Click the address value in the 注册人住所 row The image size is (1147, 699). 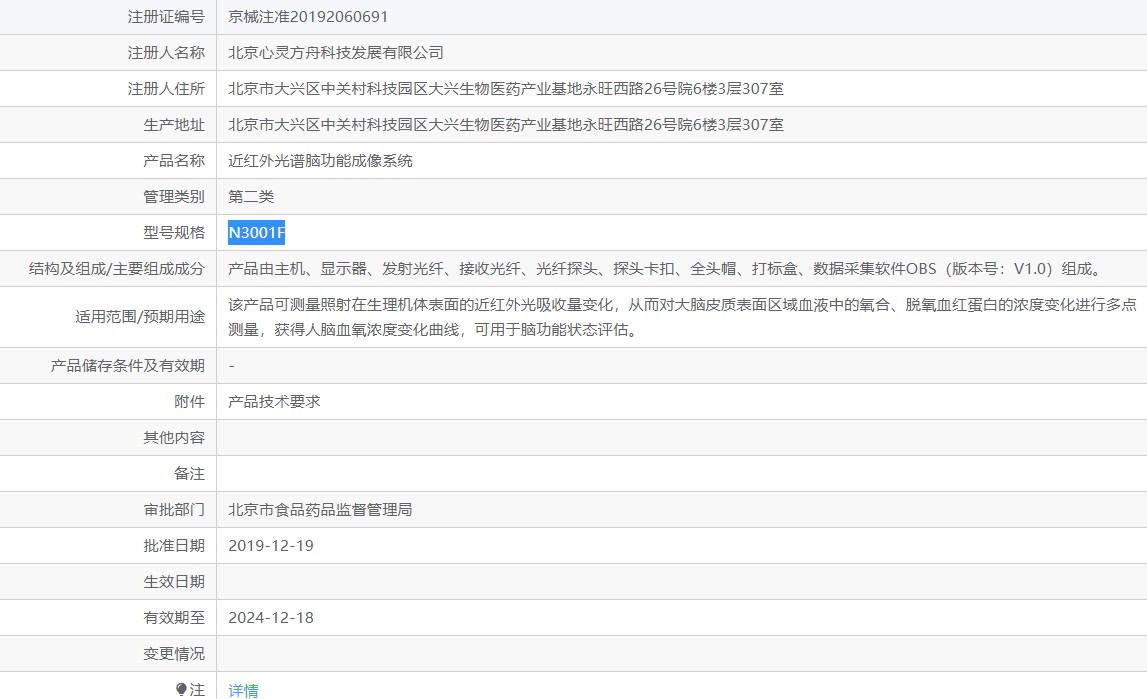coord(505,88)
